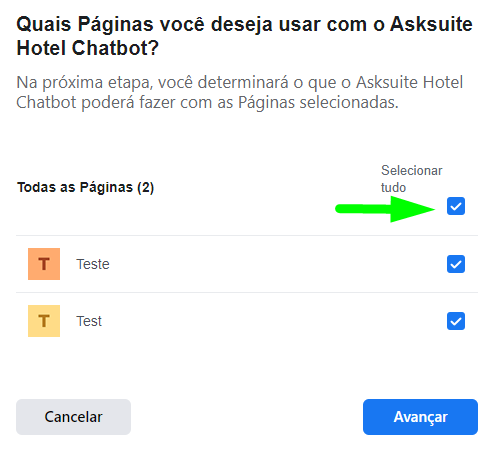
Task: Uncheck the Teste page checkbox
Action: 456,264
